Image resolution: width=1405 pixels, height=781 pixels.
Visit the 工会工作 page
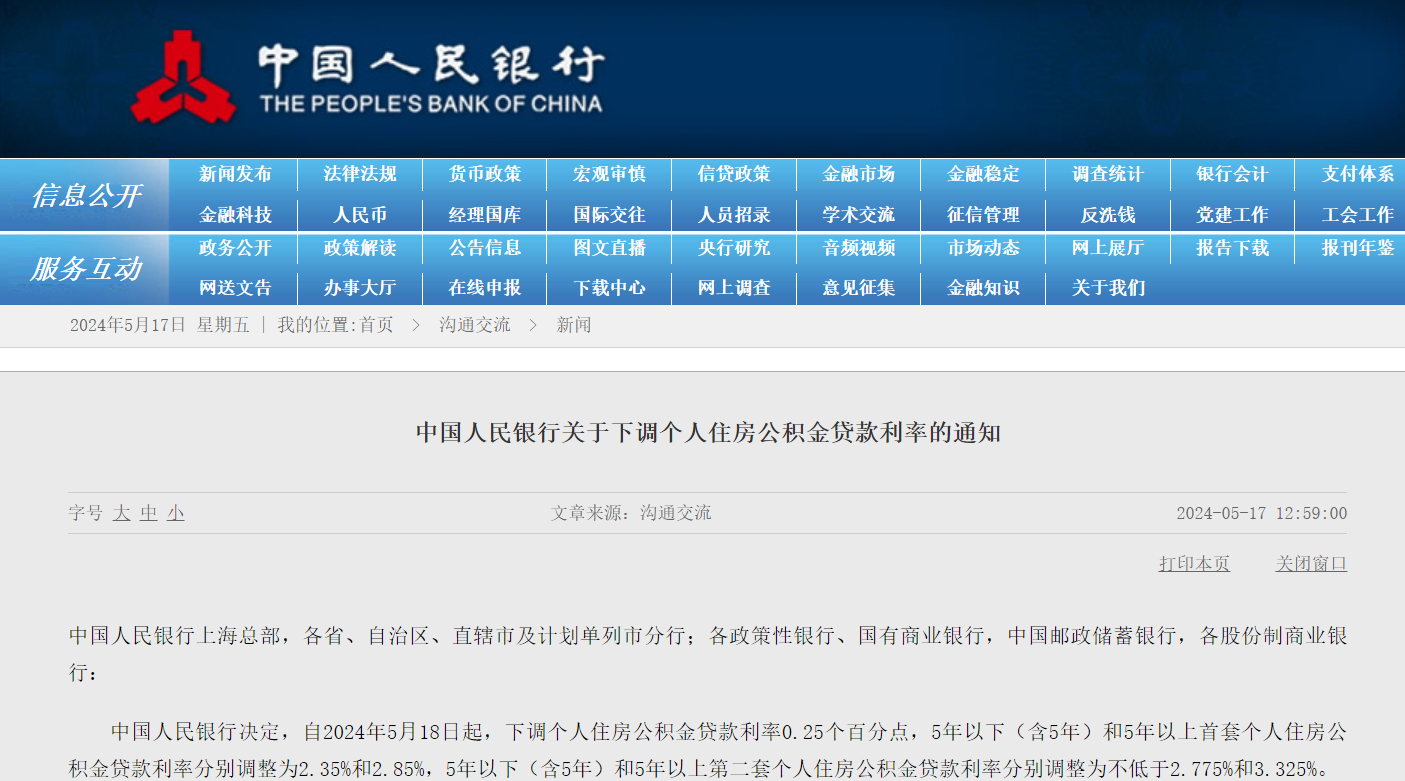(x=1357, y=215)
